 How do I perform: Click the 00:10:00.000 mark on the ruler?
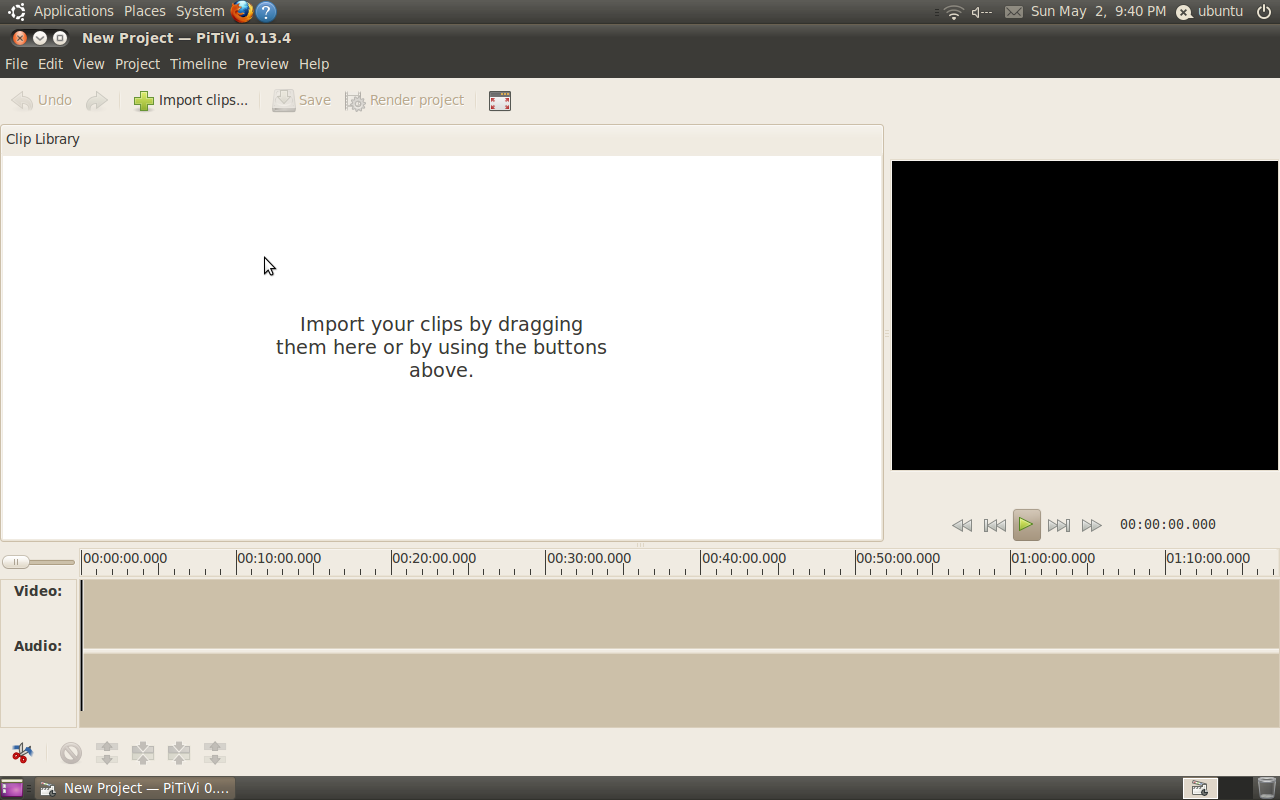pos(279,558)
